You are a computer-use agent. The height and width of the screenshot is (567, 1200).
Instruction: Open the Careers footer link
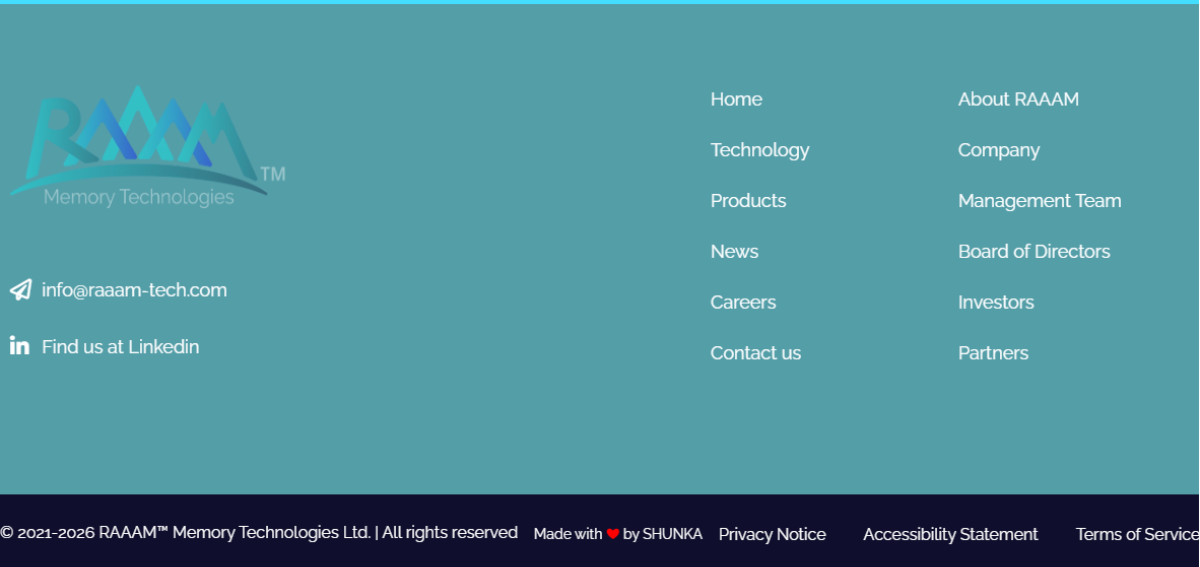743,302
